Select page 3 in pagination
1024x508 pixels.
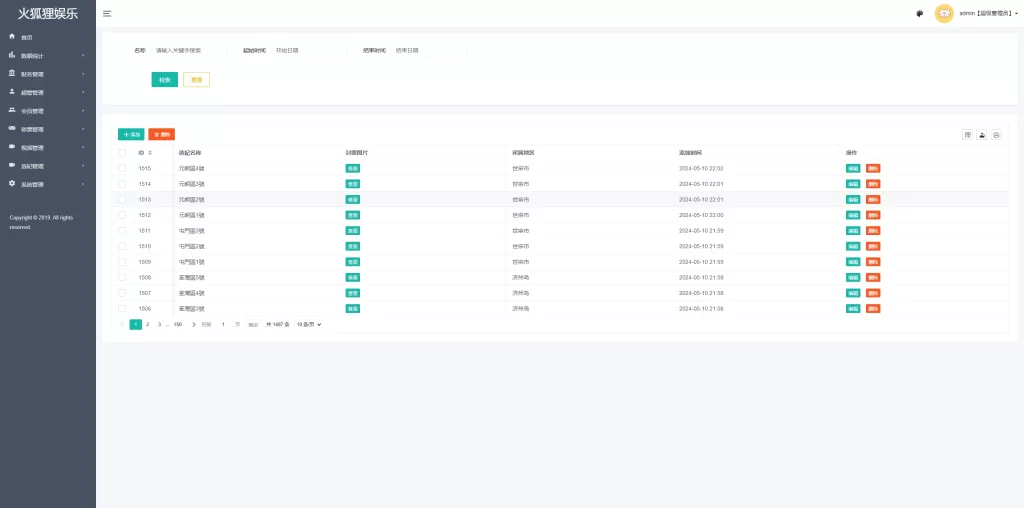[159, 325]
